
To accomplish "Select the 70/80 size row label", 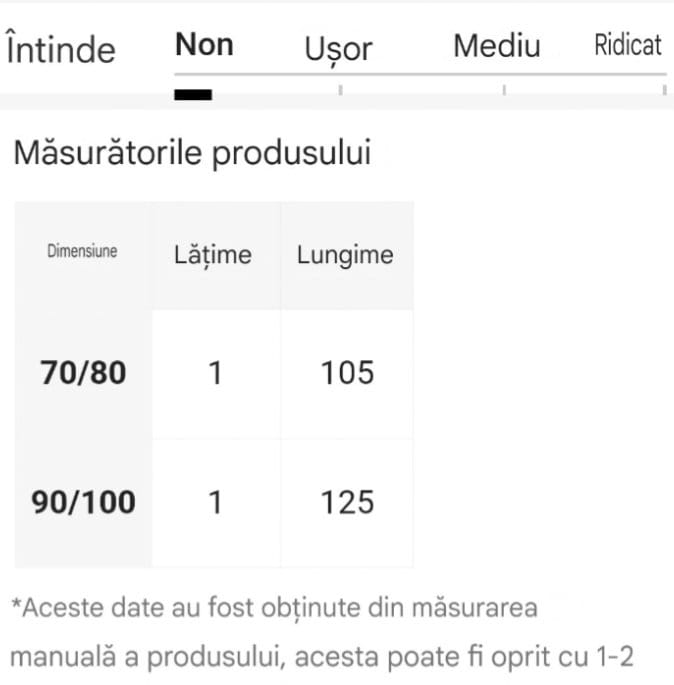I will (x=84, y=373).
